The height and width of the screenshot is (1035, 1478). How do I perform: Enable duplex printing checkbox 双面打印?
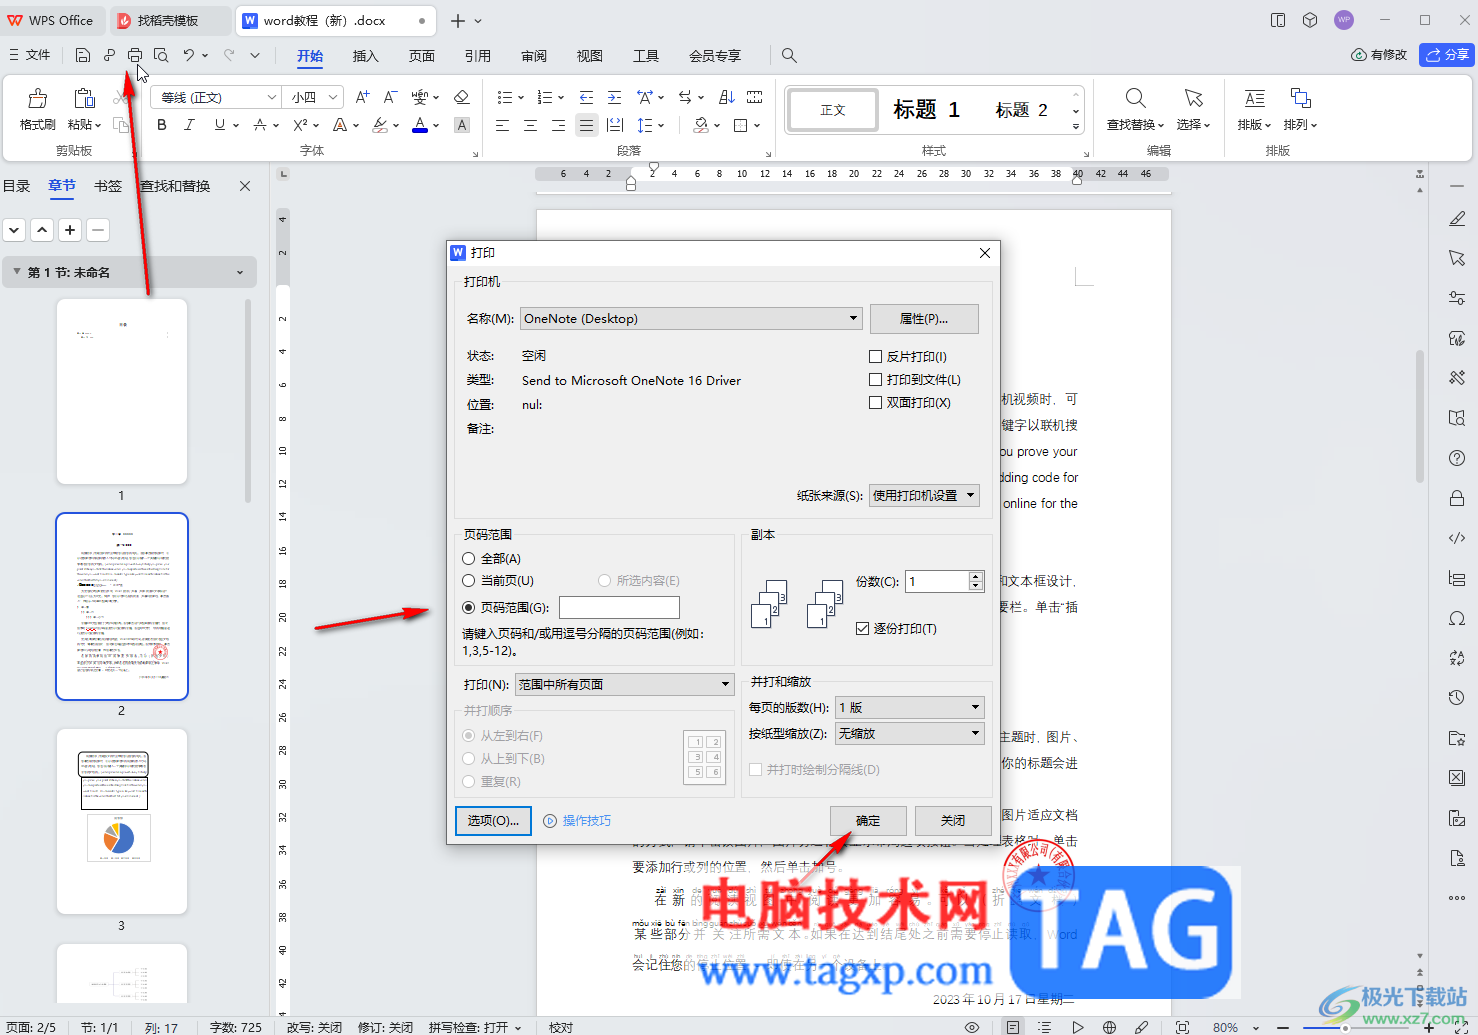875,402
